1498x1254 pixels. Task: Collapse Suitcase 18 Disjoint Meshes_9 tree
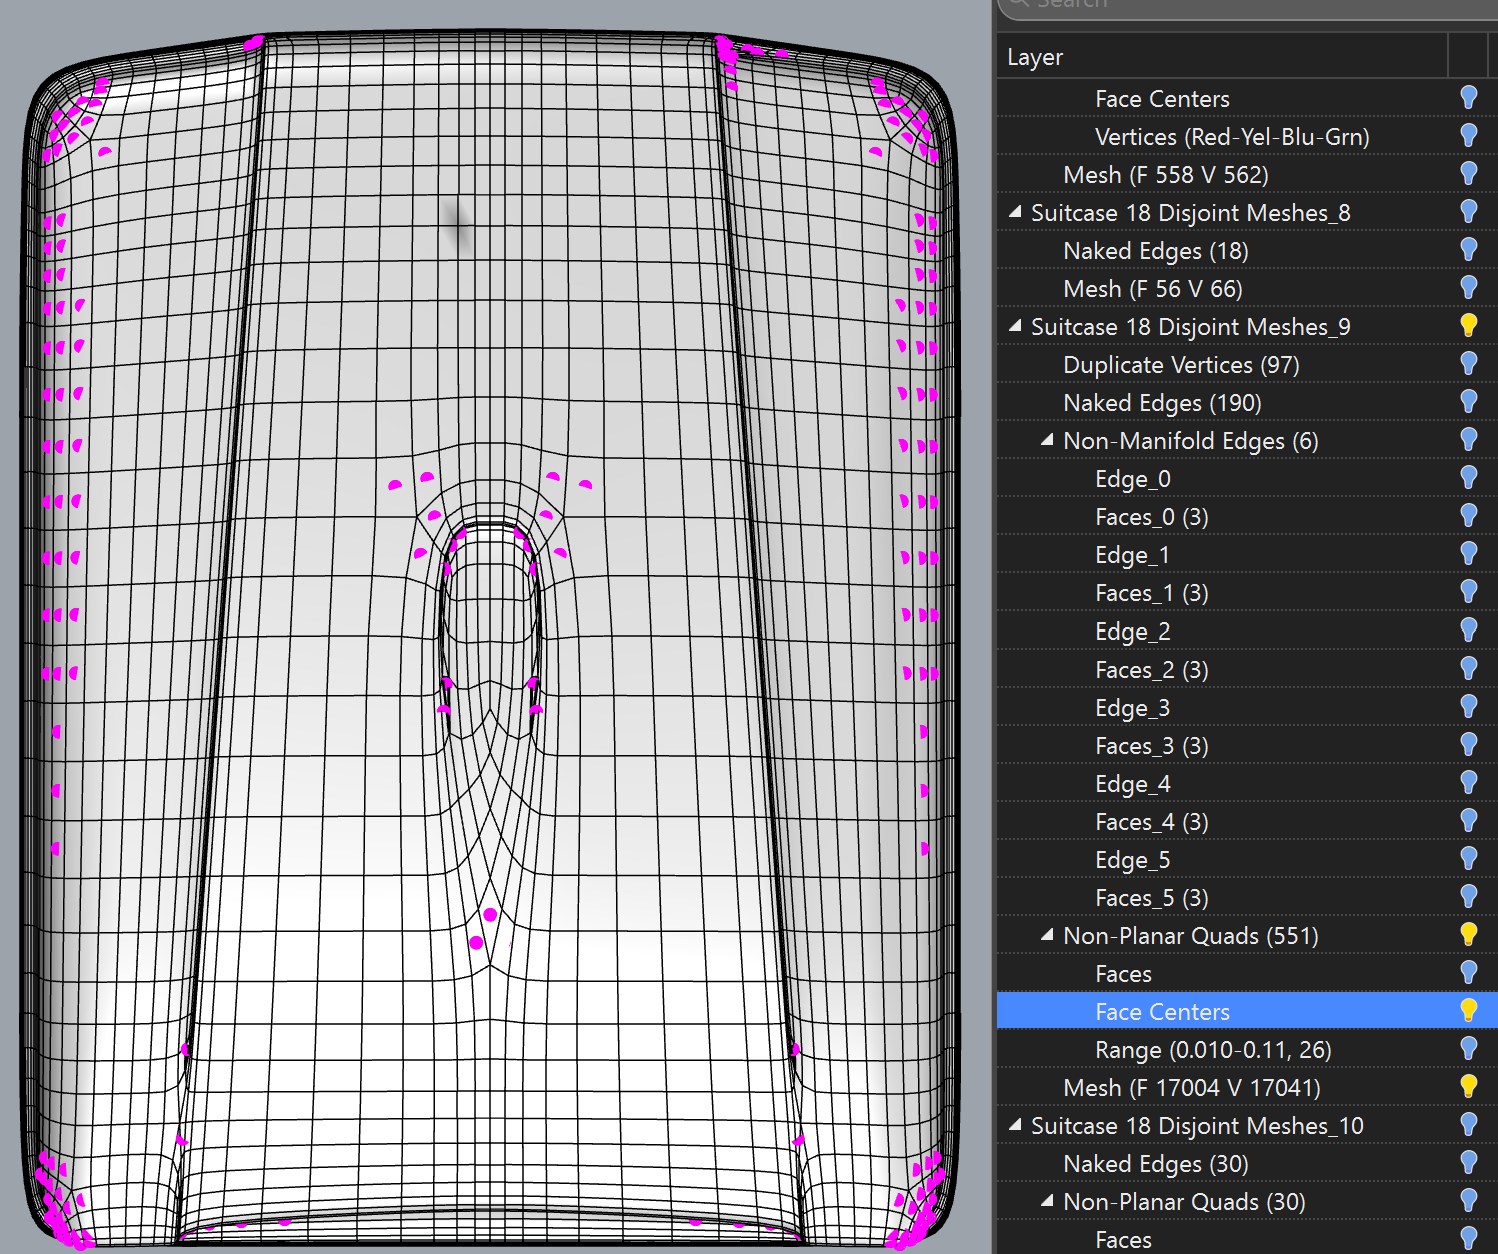tap(1015, 326)
